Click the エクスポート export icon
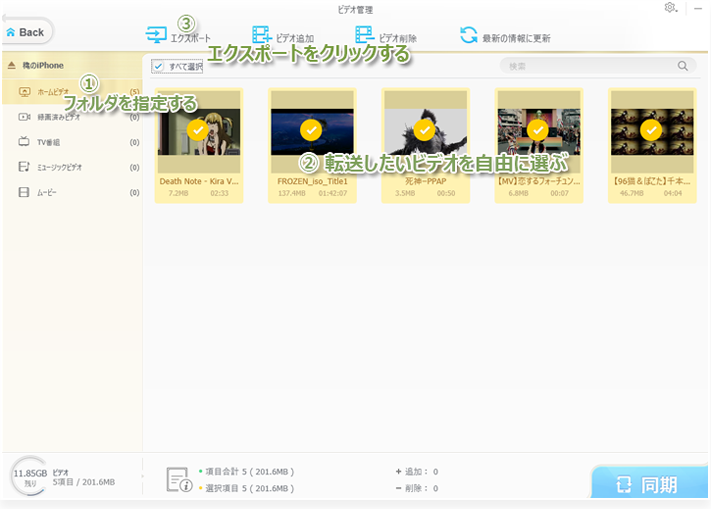Screen dimensions: 711x509 (156, 34)
